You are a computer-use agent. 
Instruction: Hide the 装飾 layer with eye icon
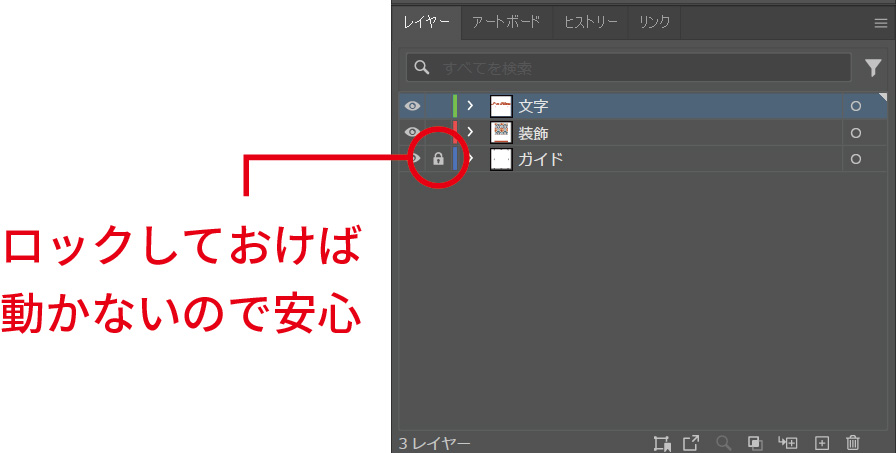(x=412, y=132)
